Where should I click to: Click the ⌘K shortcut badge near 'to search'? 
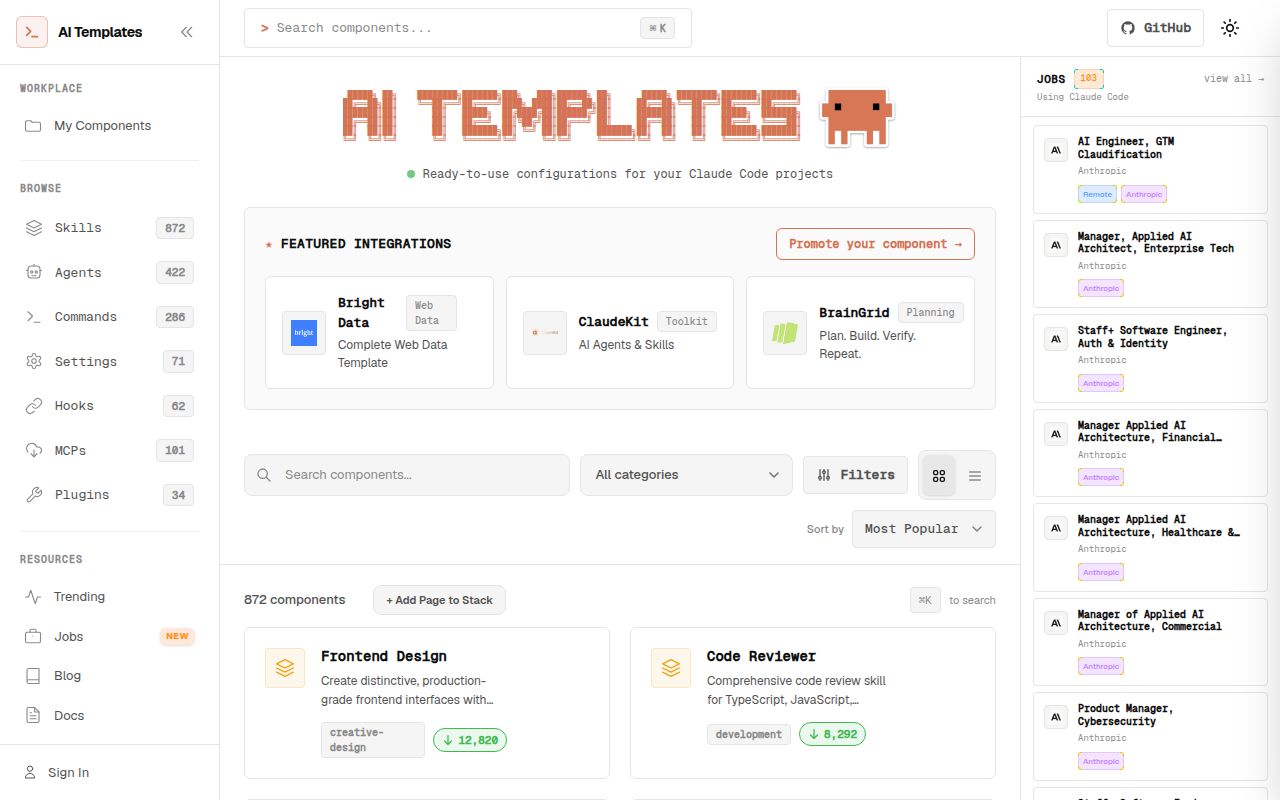coord(926,600)
